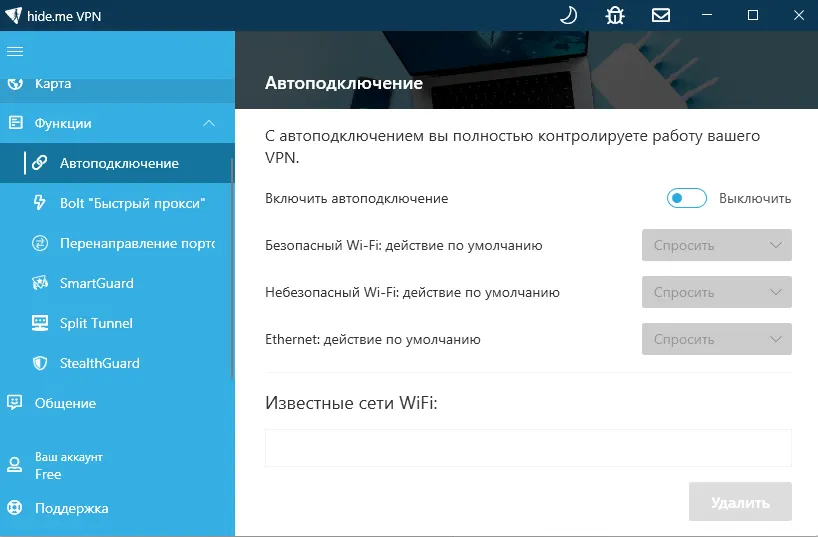Click the Поддержка lifebuoy icon

[15, 508]
